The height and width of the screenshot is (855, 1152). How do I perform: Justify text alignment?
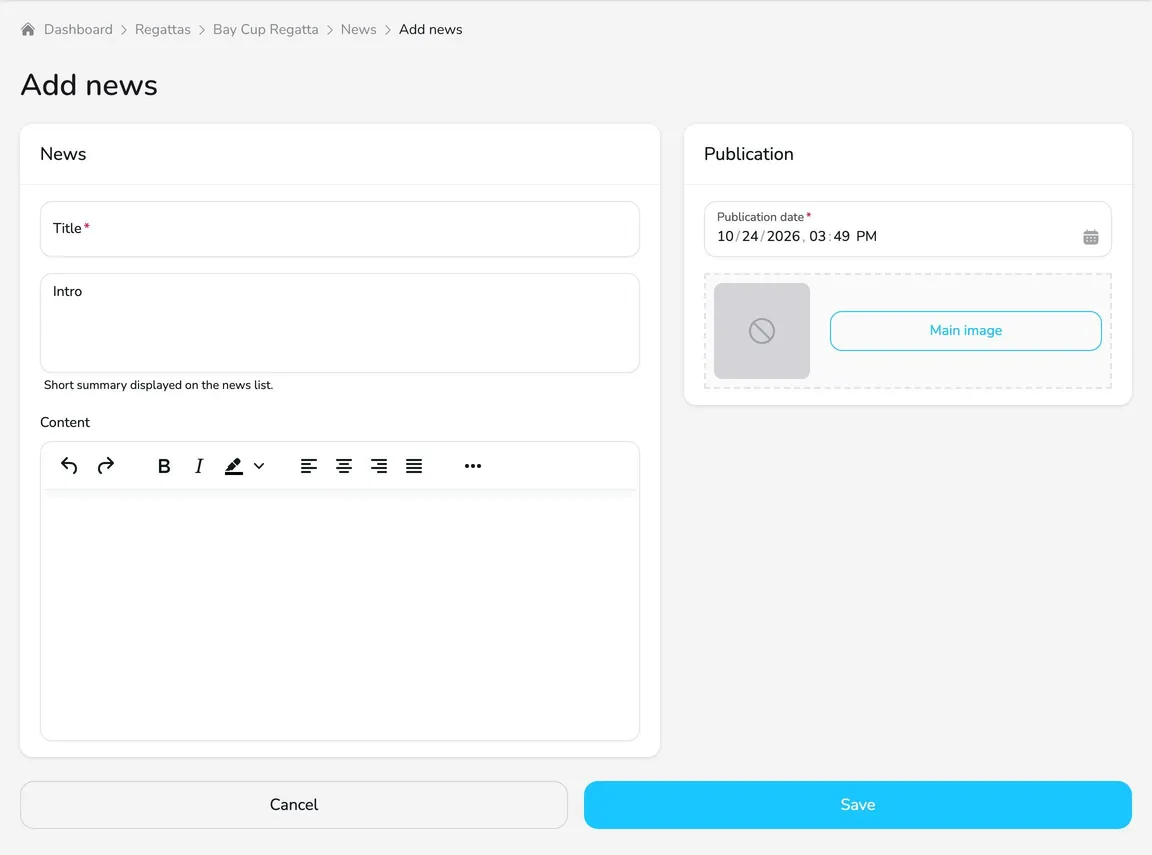pos(414,466)
